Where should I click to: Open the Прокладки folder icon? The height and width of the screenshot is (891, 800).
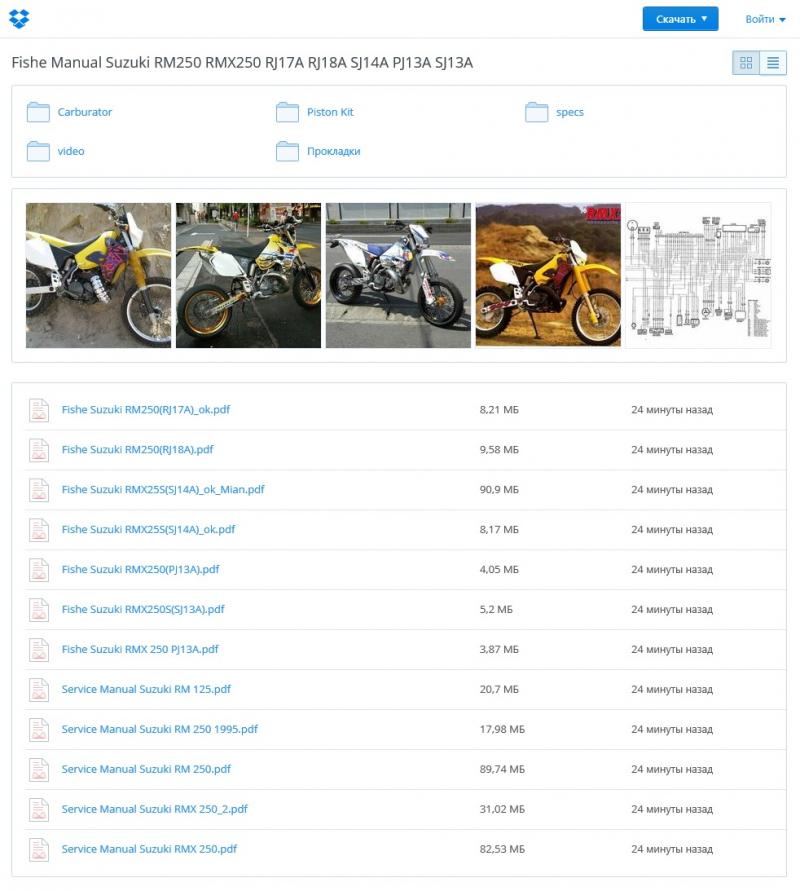(288, 151)
